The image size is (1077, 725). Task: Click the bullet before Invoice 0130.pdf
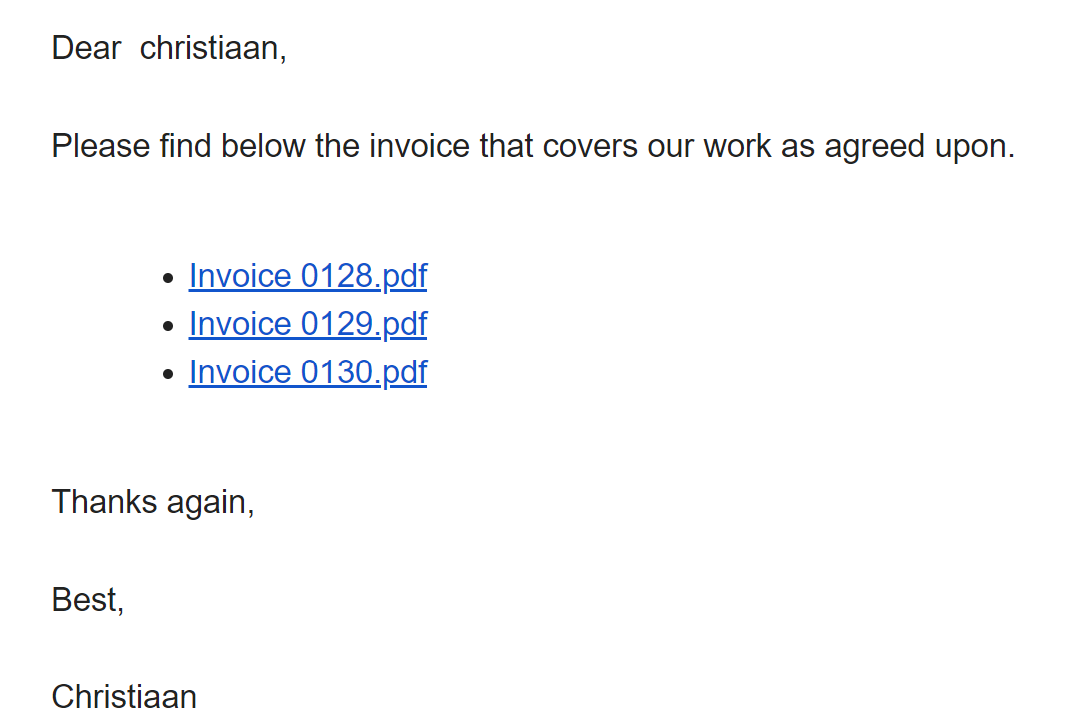[169, 374]
